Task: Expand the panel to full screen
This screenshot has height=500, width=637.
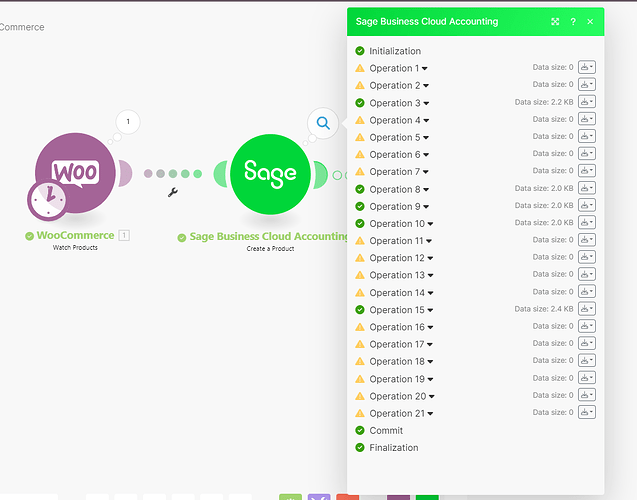Action: pos(555,22)
